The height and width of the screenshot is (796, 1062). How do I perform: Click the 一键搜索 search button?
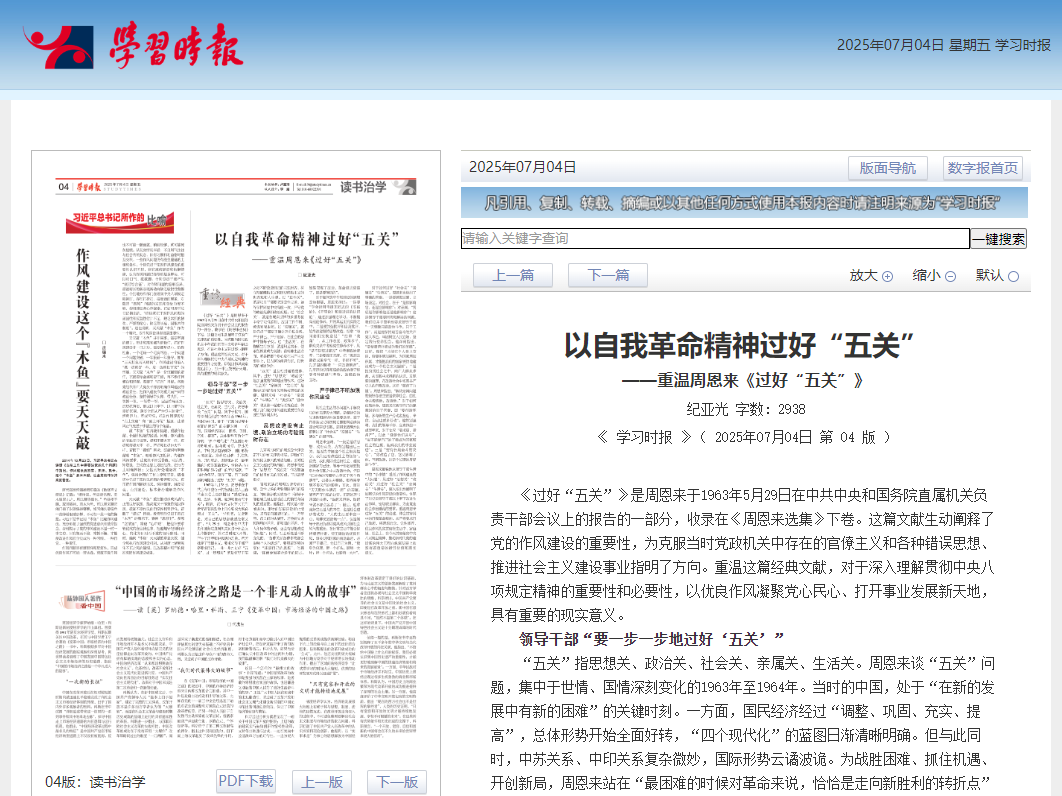coord(998,238)
